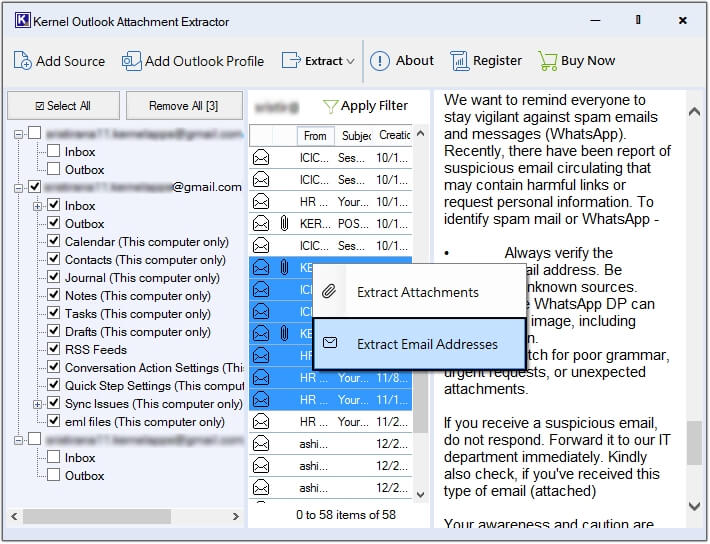Sort the email list by From column

point(316,135)
